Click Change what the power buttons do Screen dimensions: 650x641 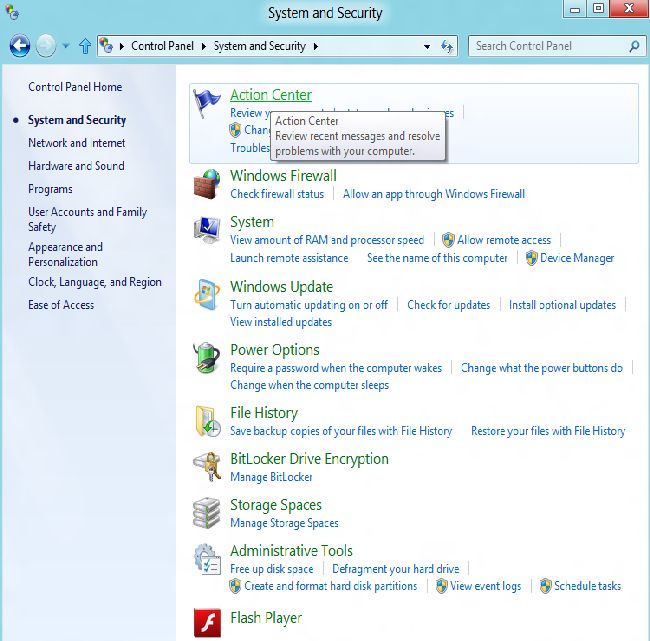point(541,368)
